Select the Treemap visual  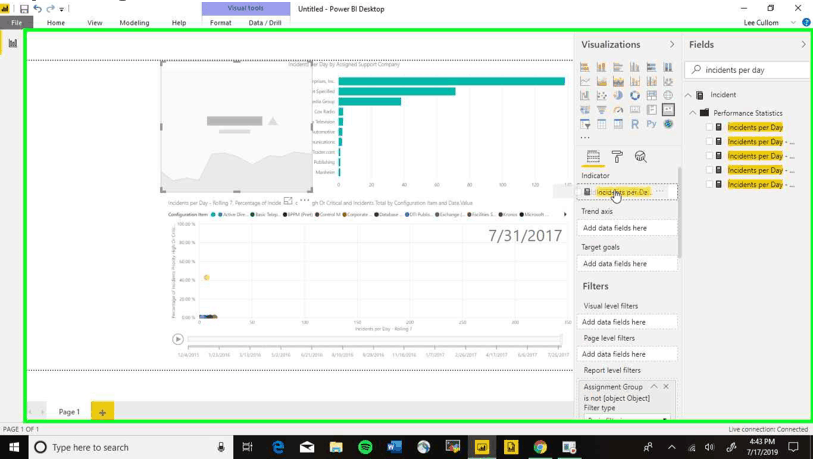point(651,96)
